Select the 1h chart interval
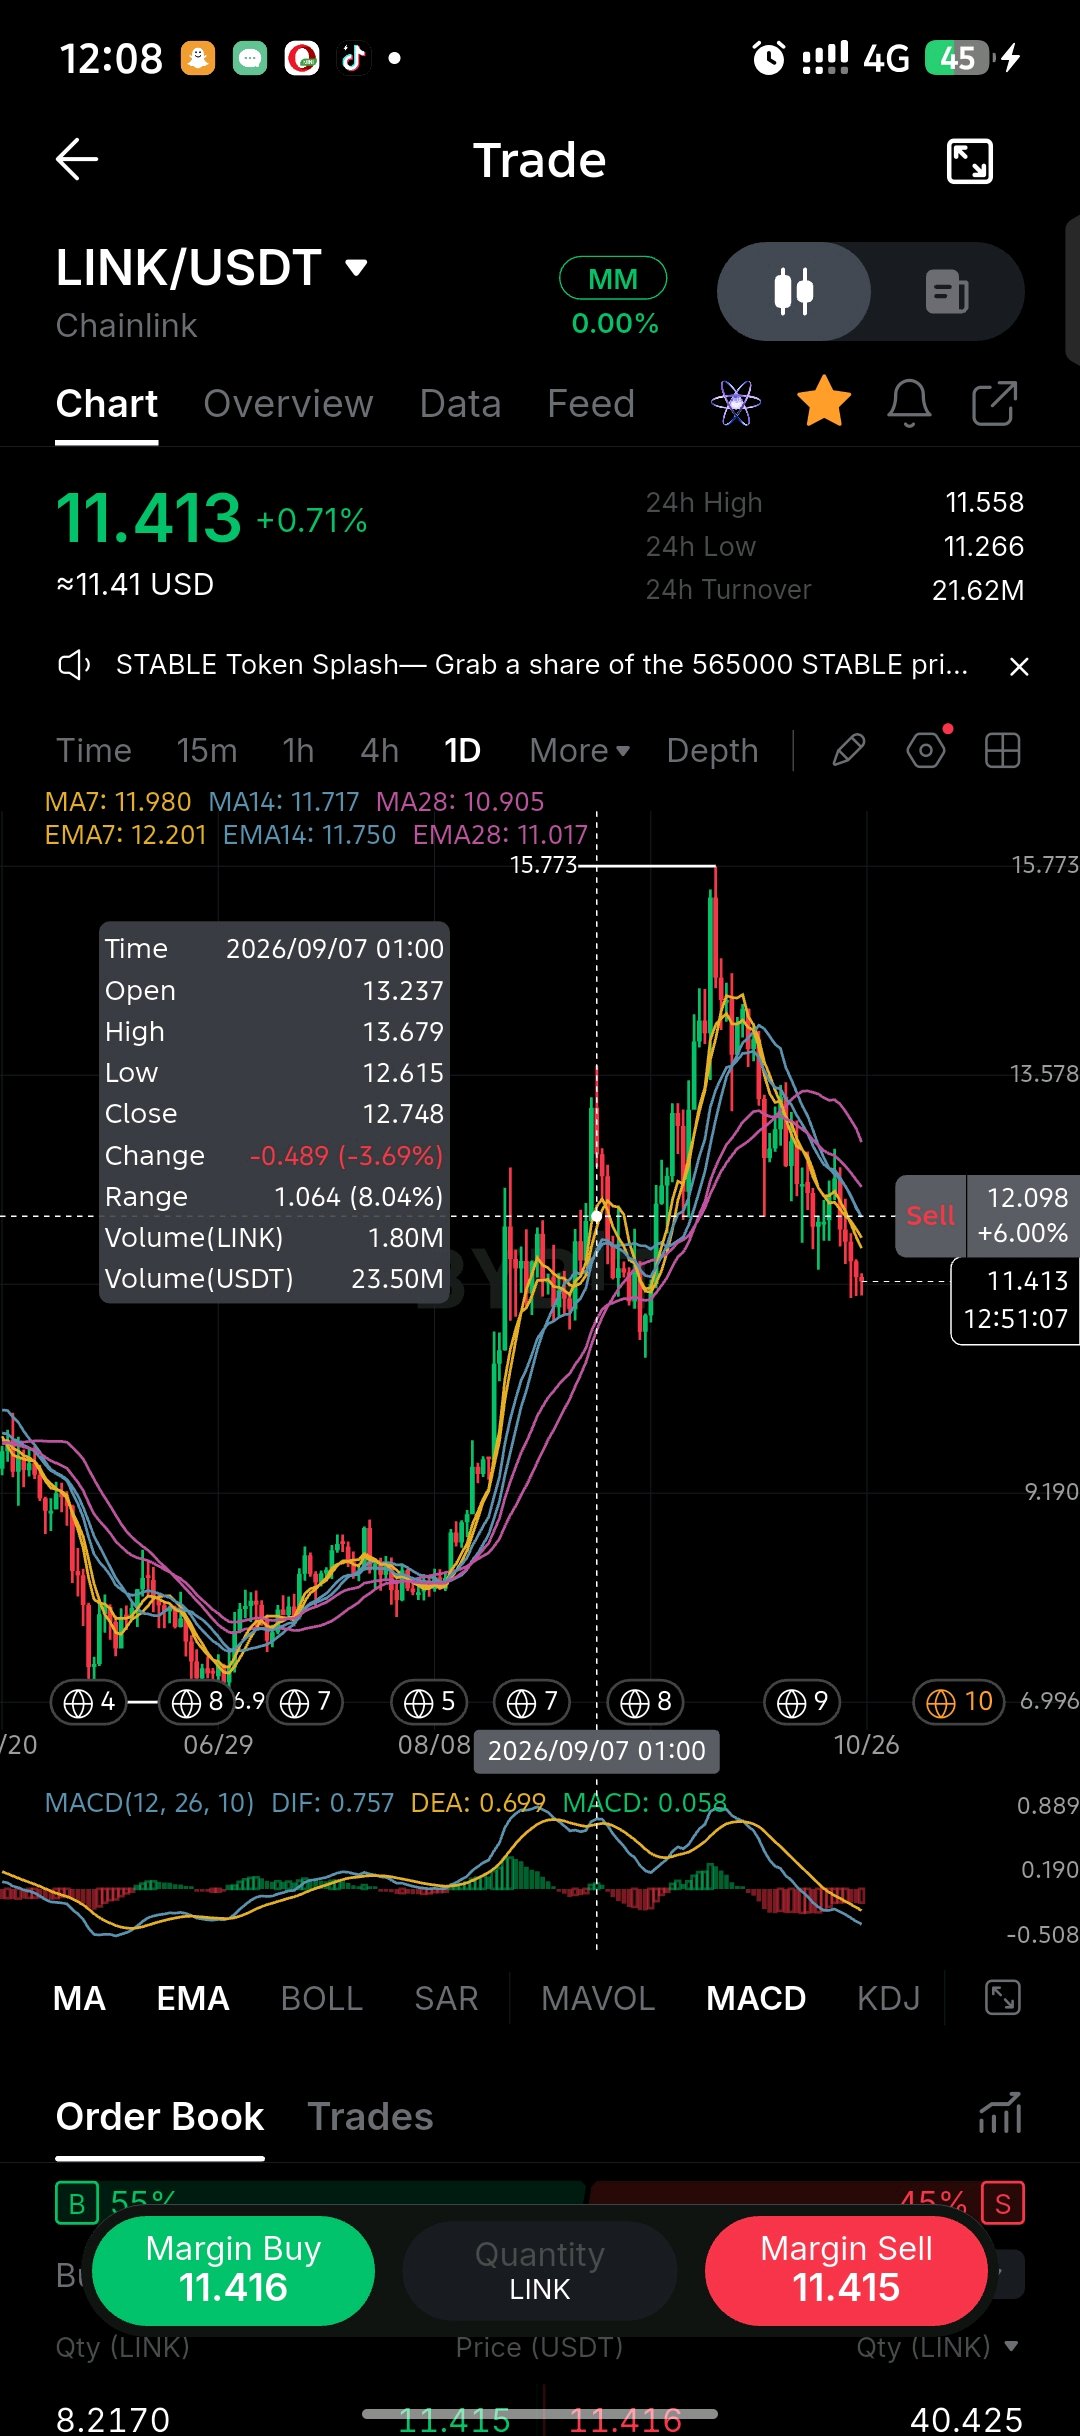The width and height of the screenshot is (1080, 2436). (298, 751)
